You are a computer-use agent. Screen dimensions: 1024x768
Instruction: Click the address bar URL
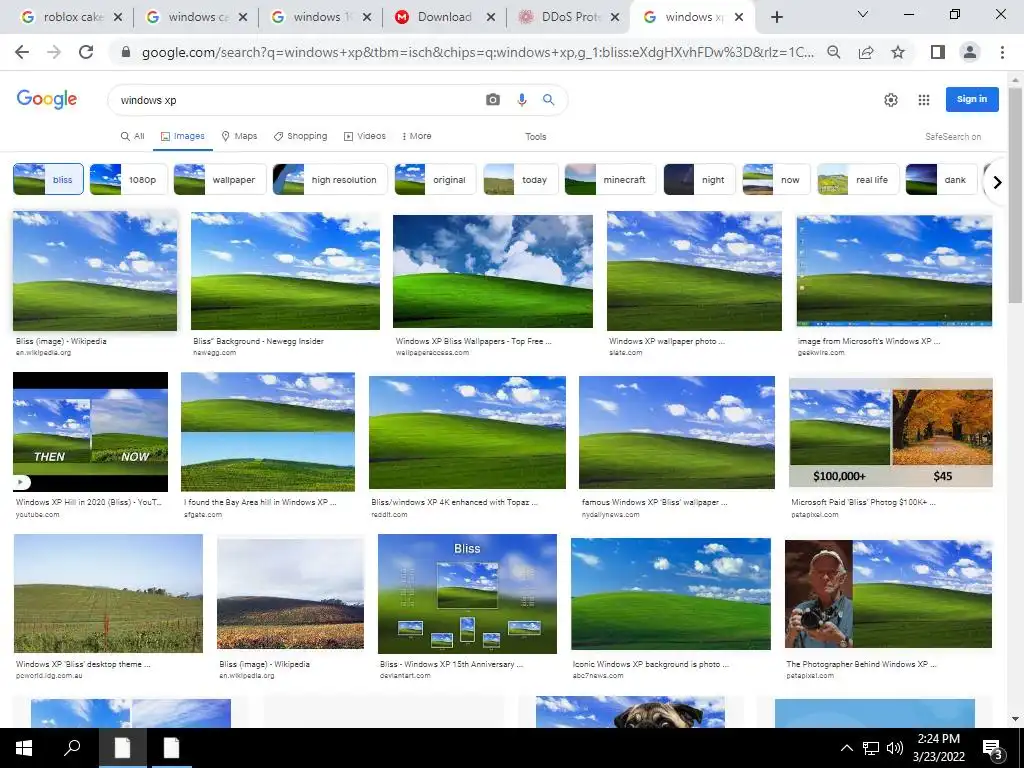[477, 52]
